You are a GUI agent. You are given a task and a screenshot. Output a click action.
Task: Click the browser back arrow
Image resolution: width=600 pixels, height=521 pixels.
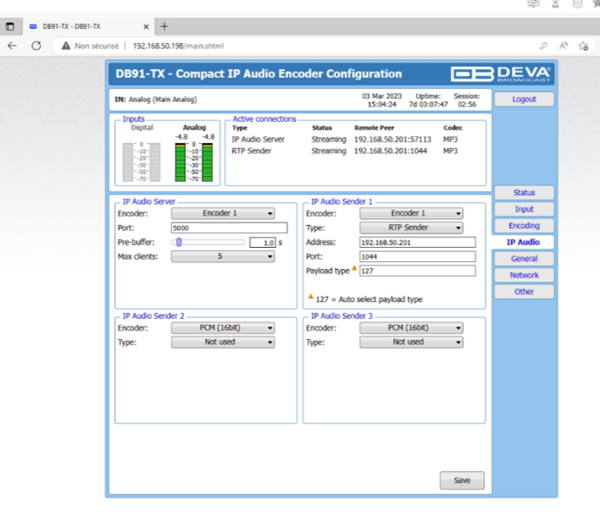point(12,46)
